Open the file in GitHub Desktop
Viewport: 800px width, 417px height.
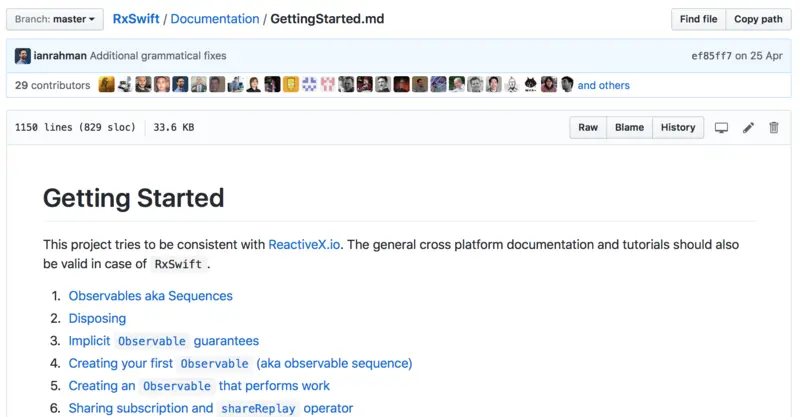[x=721, y=128]
